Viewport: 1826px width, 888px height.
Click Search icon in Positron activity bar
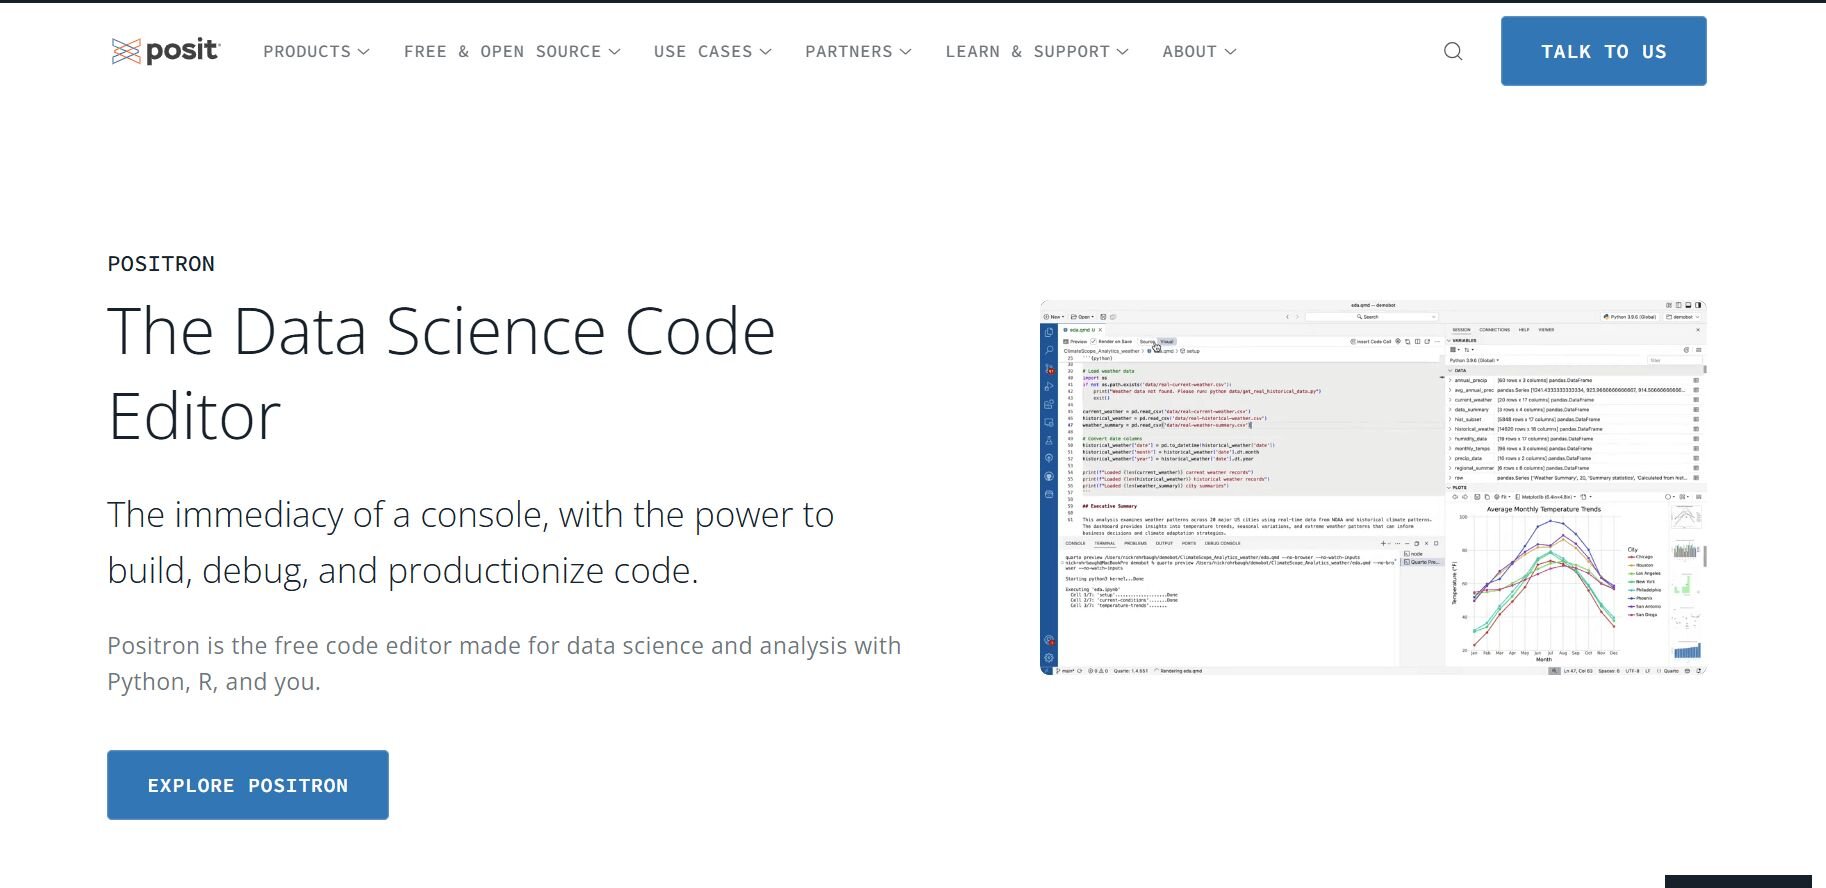click(x=1049, y=350)
